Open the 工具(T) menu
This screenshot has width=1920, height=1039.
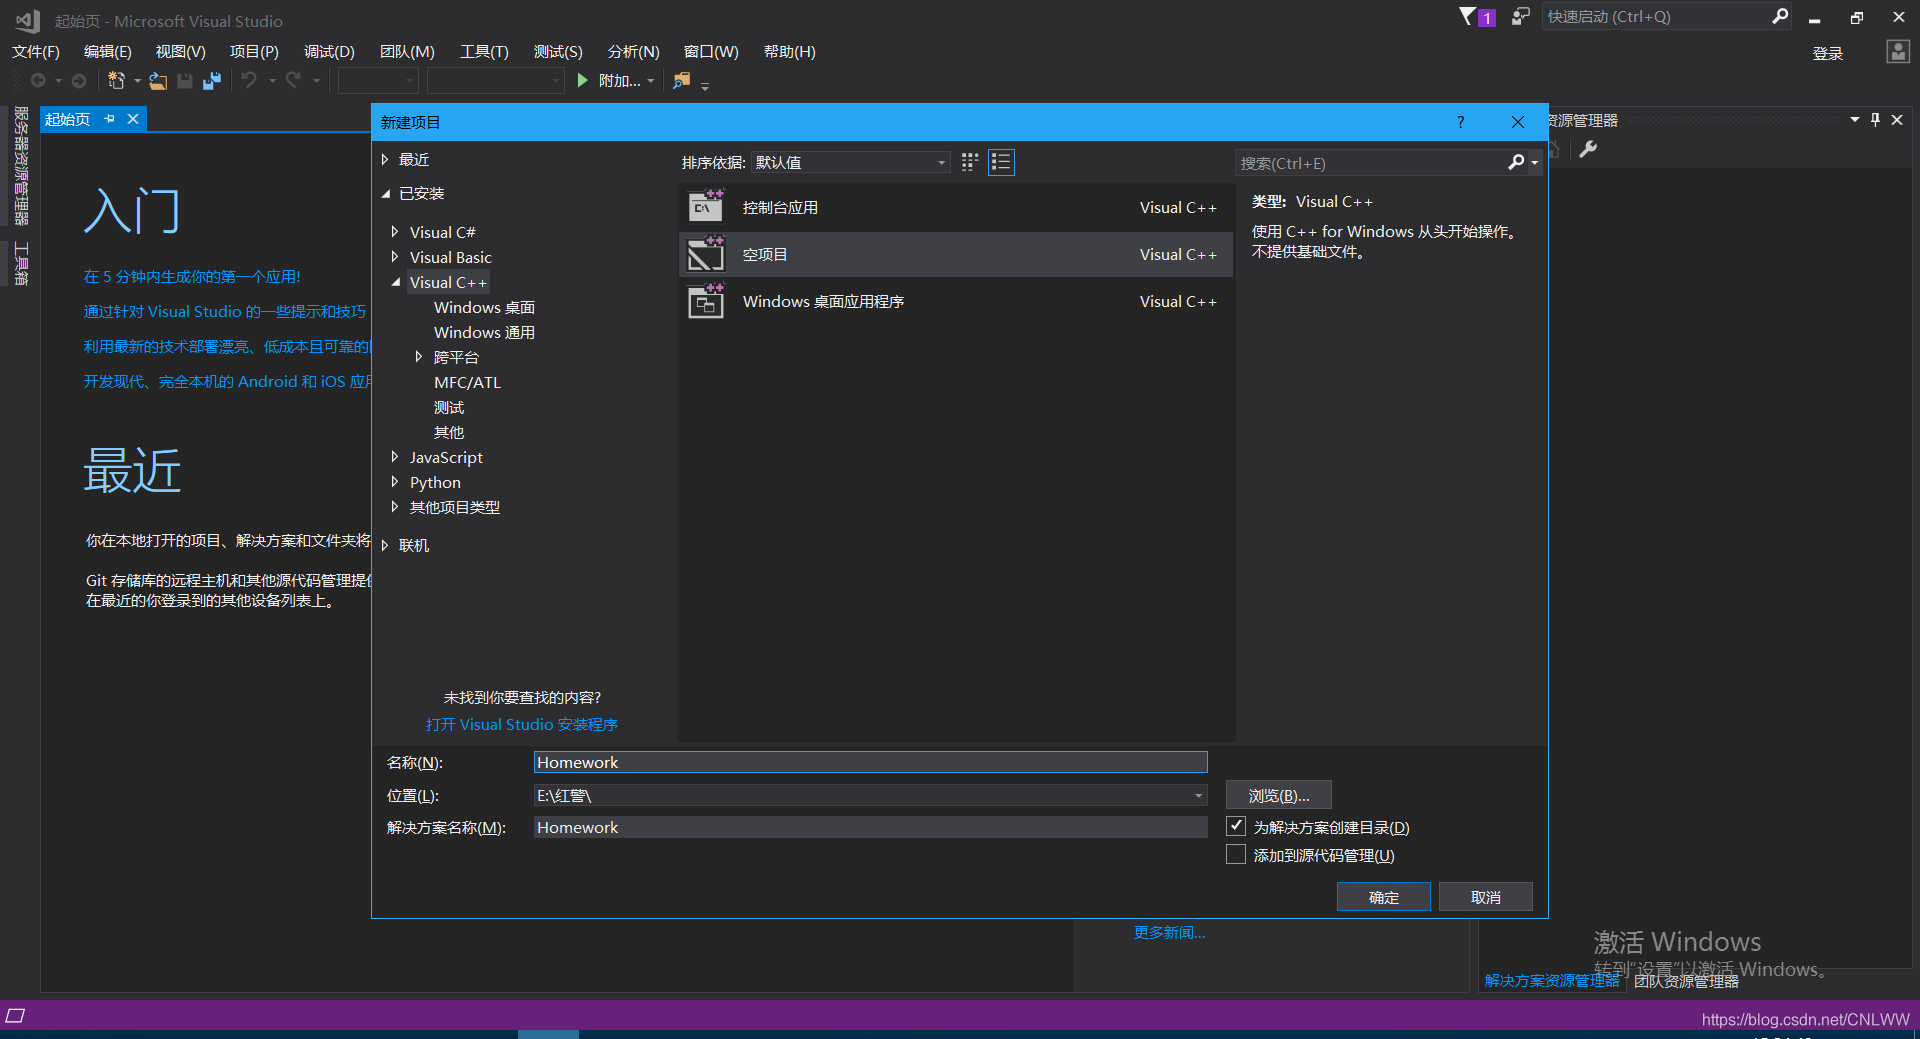tap(484, 52)
